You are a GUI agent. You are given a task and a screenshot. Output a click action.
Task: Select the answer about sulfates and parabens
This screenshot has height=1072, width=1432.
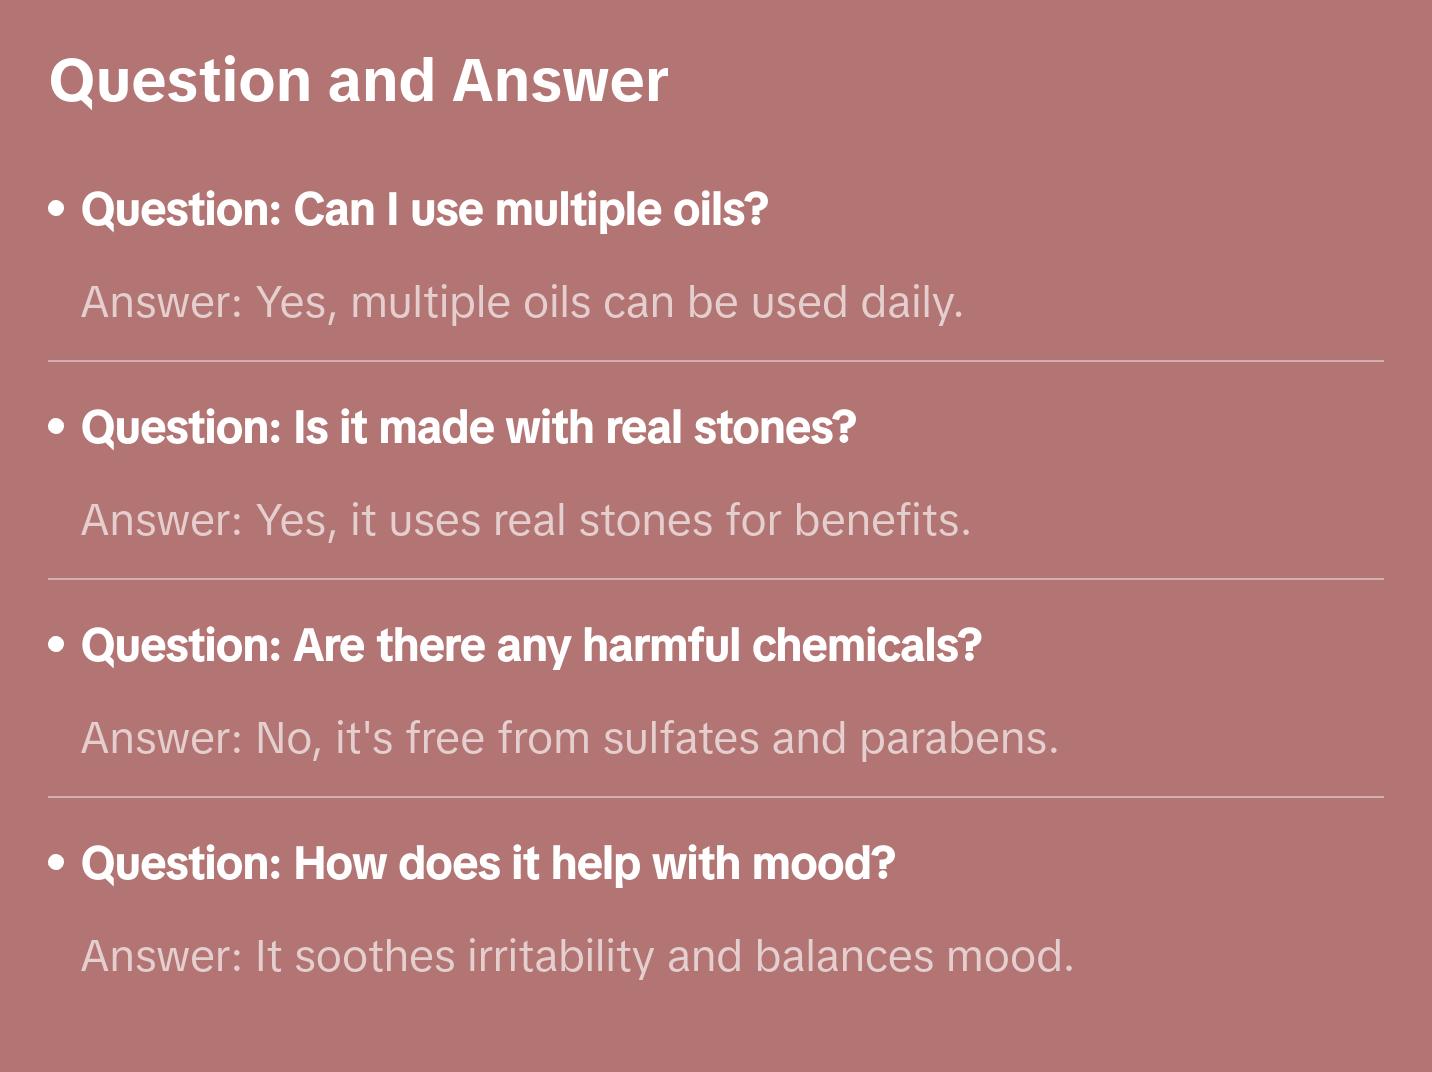tap(569, 739)
